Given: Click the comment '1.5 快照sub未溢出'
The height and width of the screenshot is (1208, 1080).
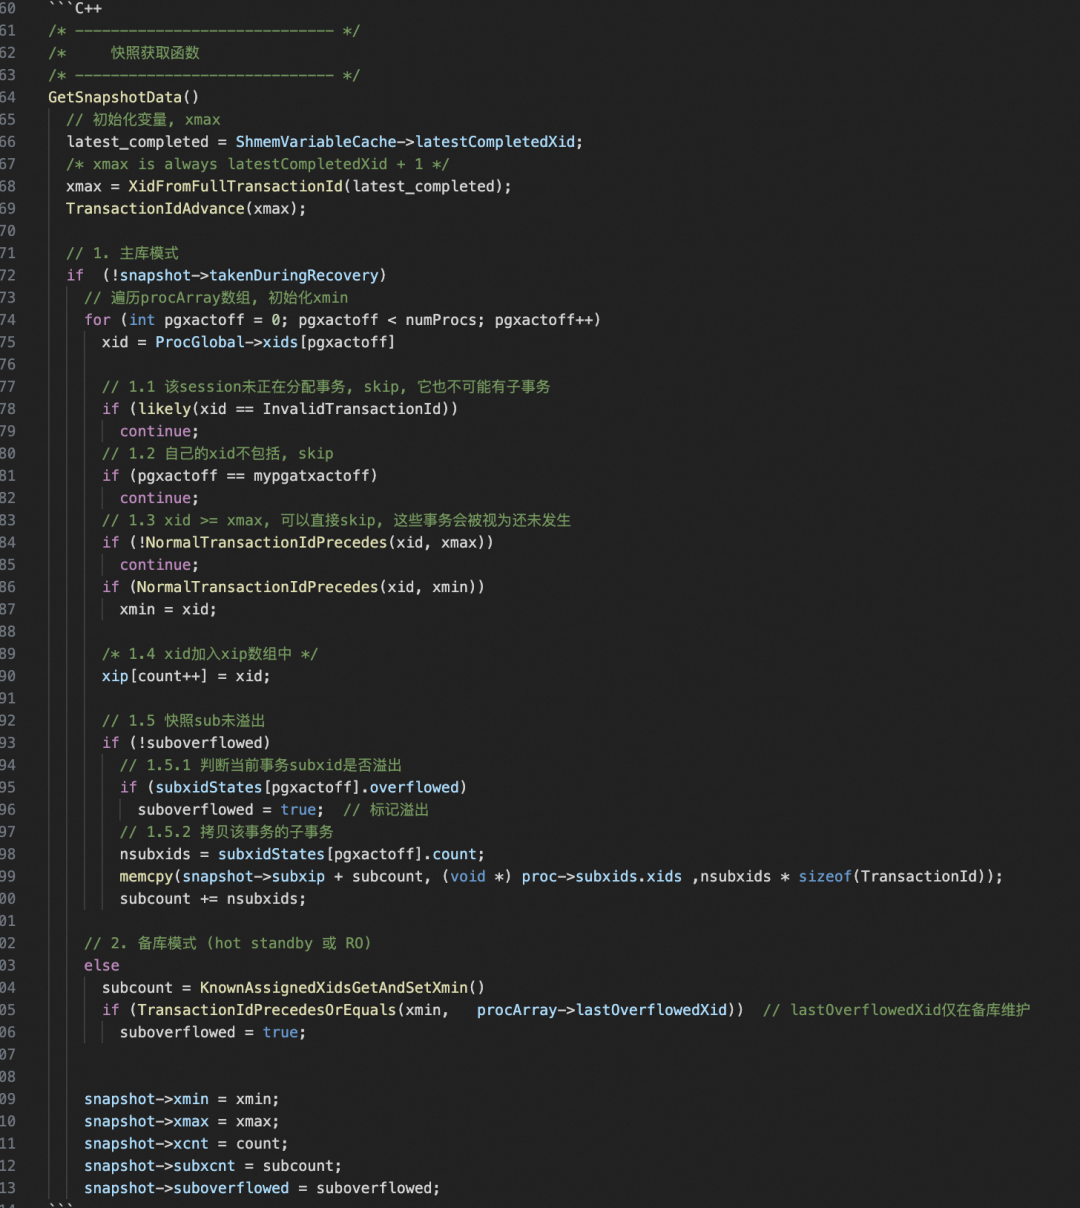Looking at the screenshot, I should (x=183, y=721).
